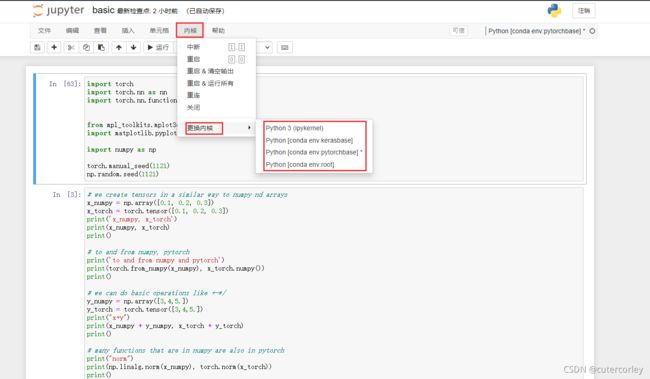Open the 查看 menu

pyautogui.click(x=100, y=30)
